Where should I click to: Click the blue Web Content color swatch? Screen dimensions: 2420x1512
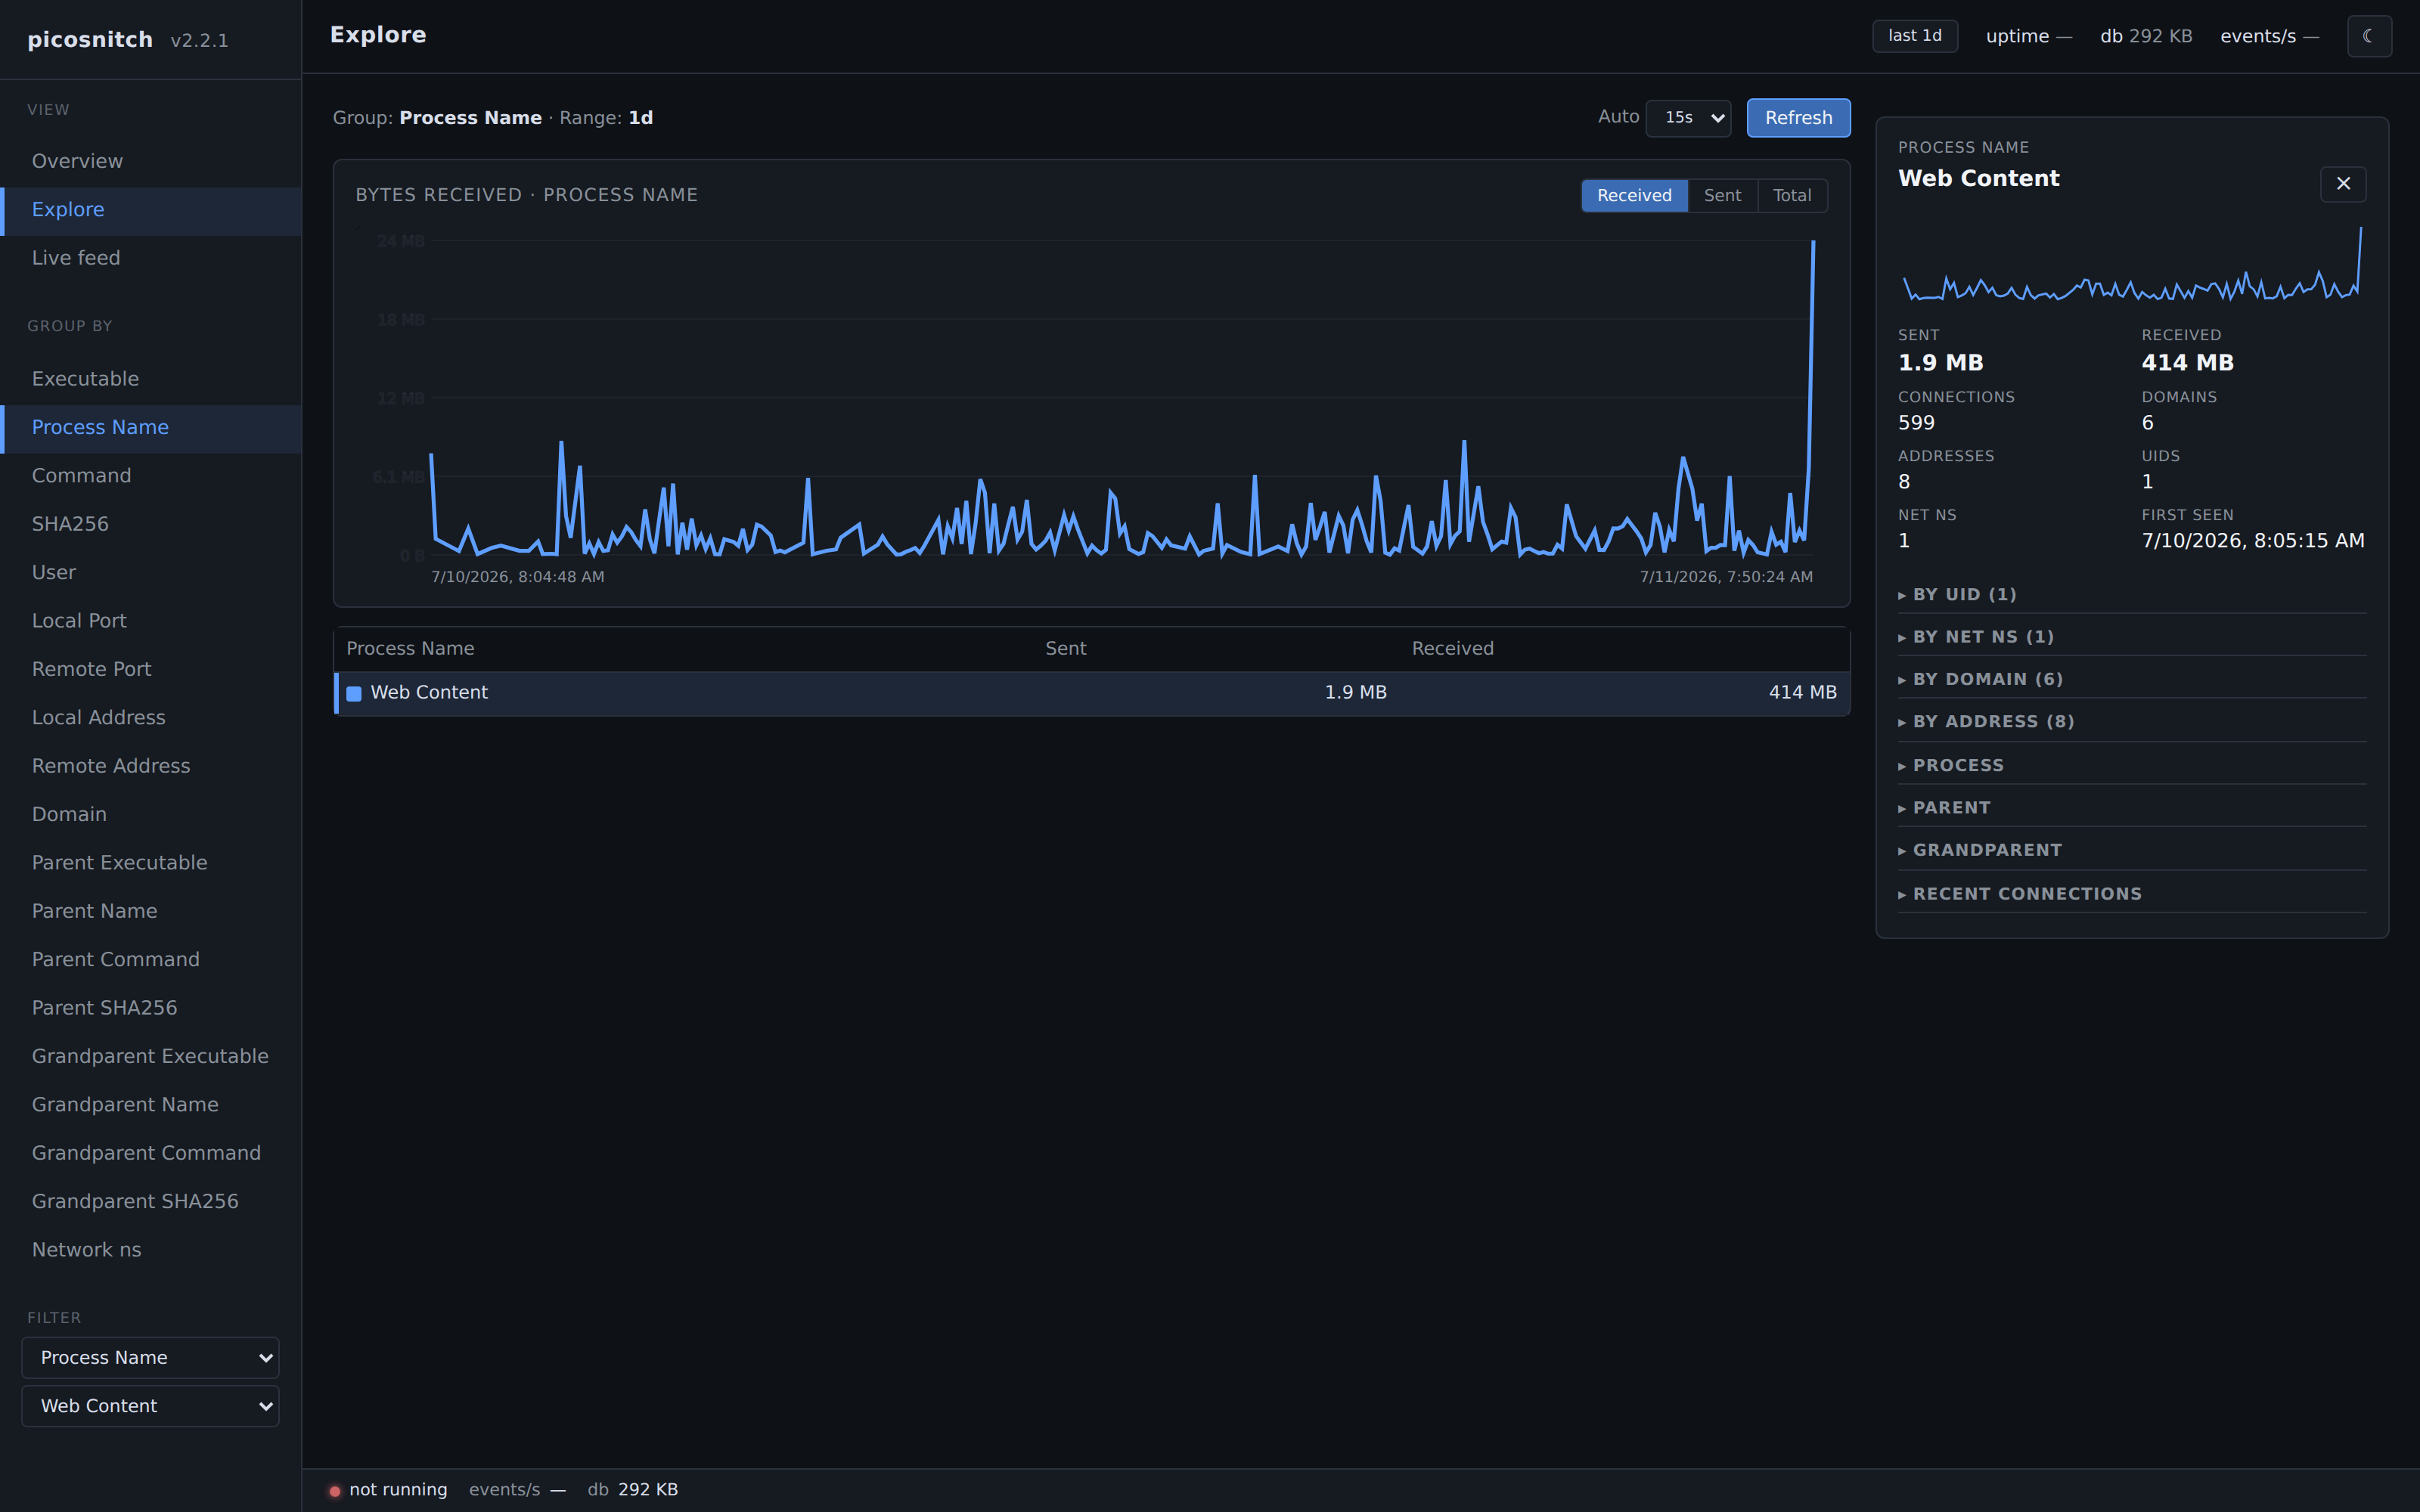point(354,693)
